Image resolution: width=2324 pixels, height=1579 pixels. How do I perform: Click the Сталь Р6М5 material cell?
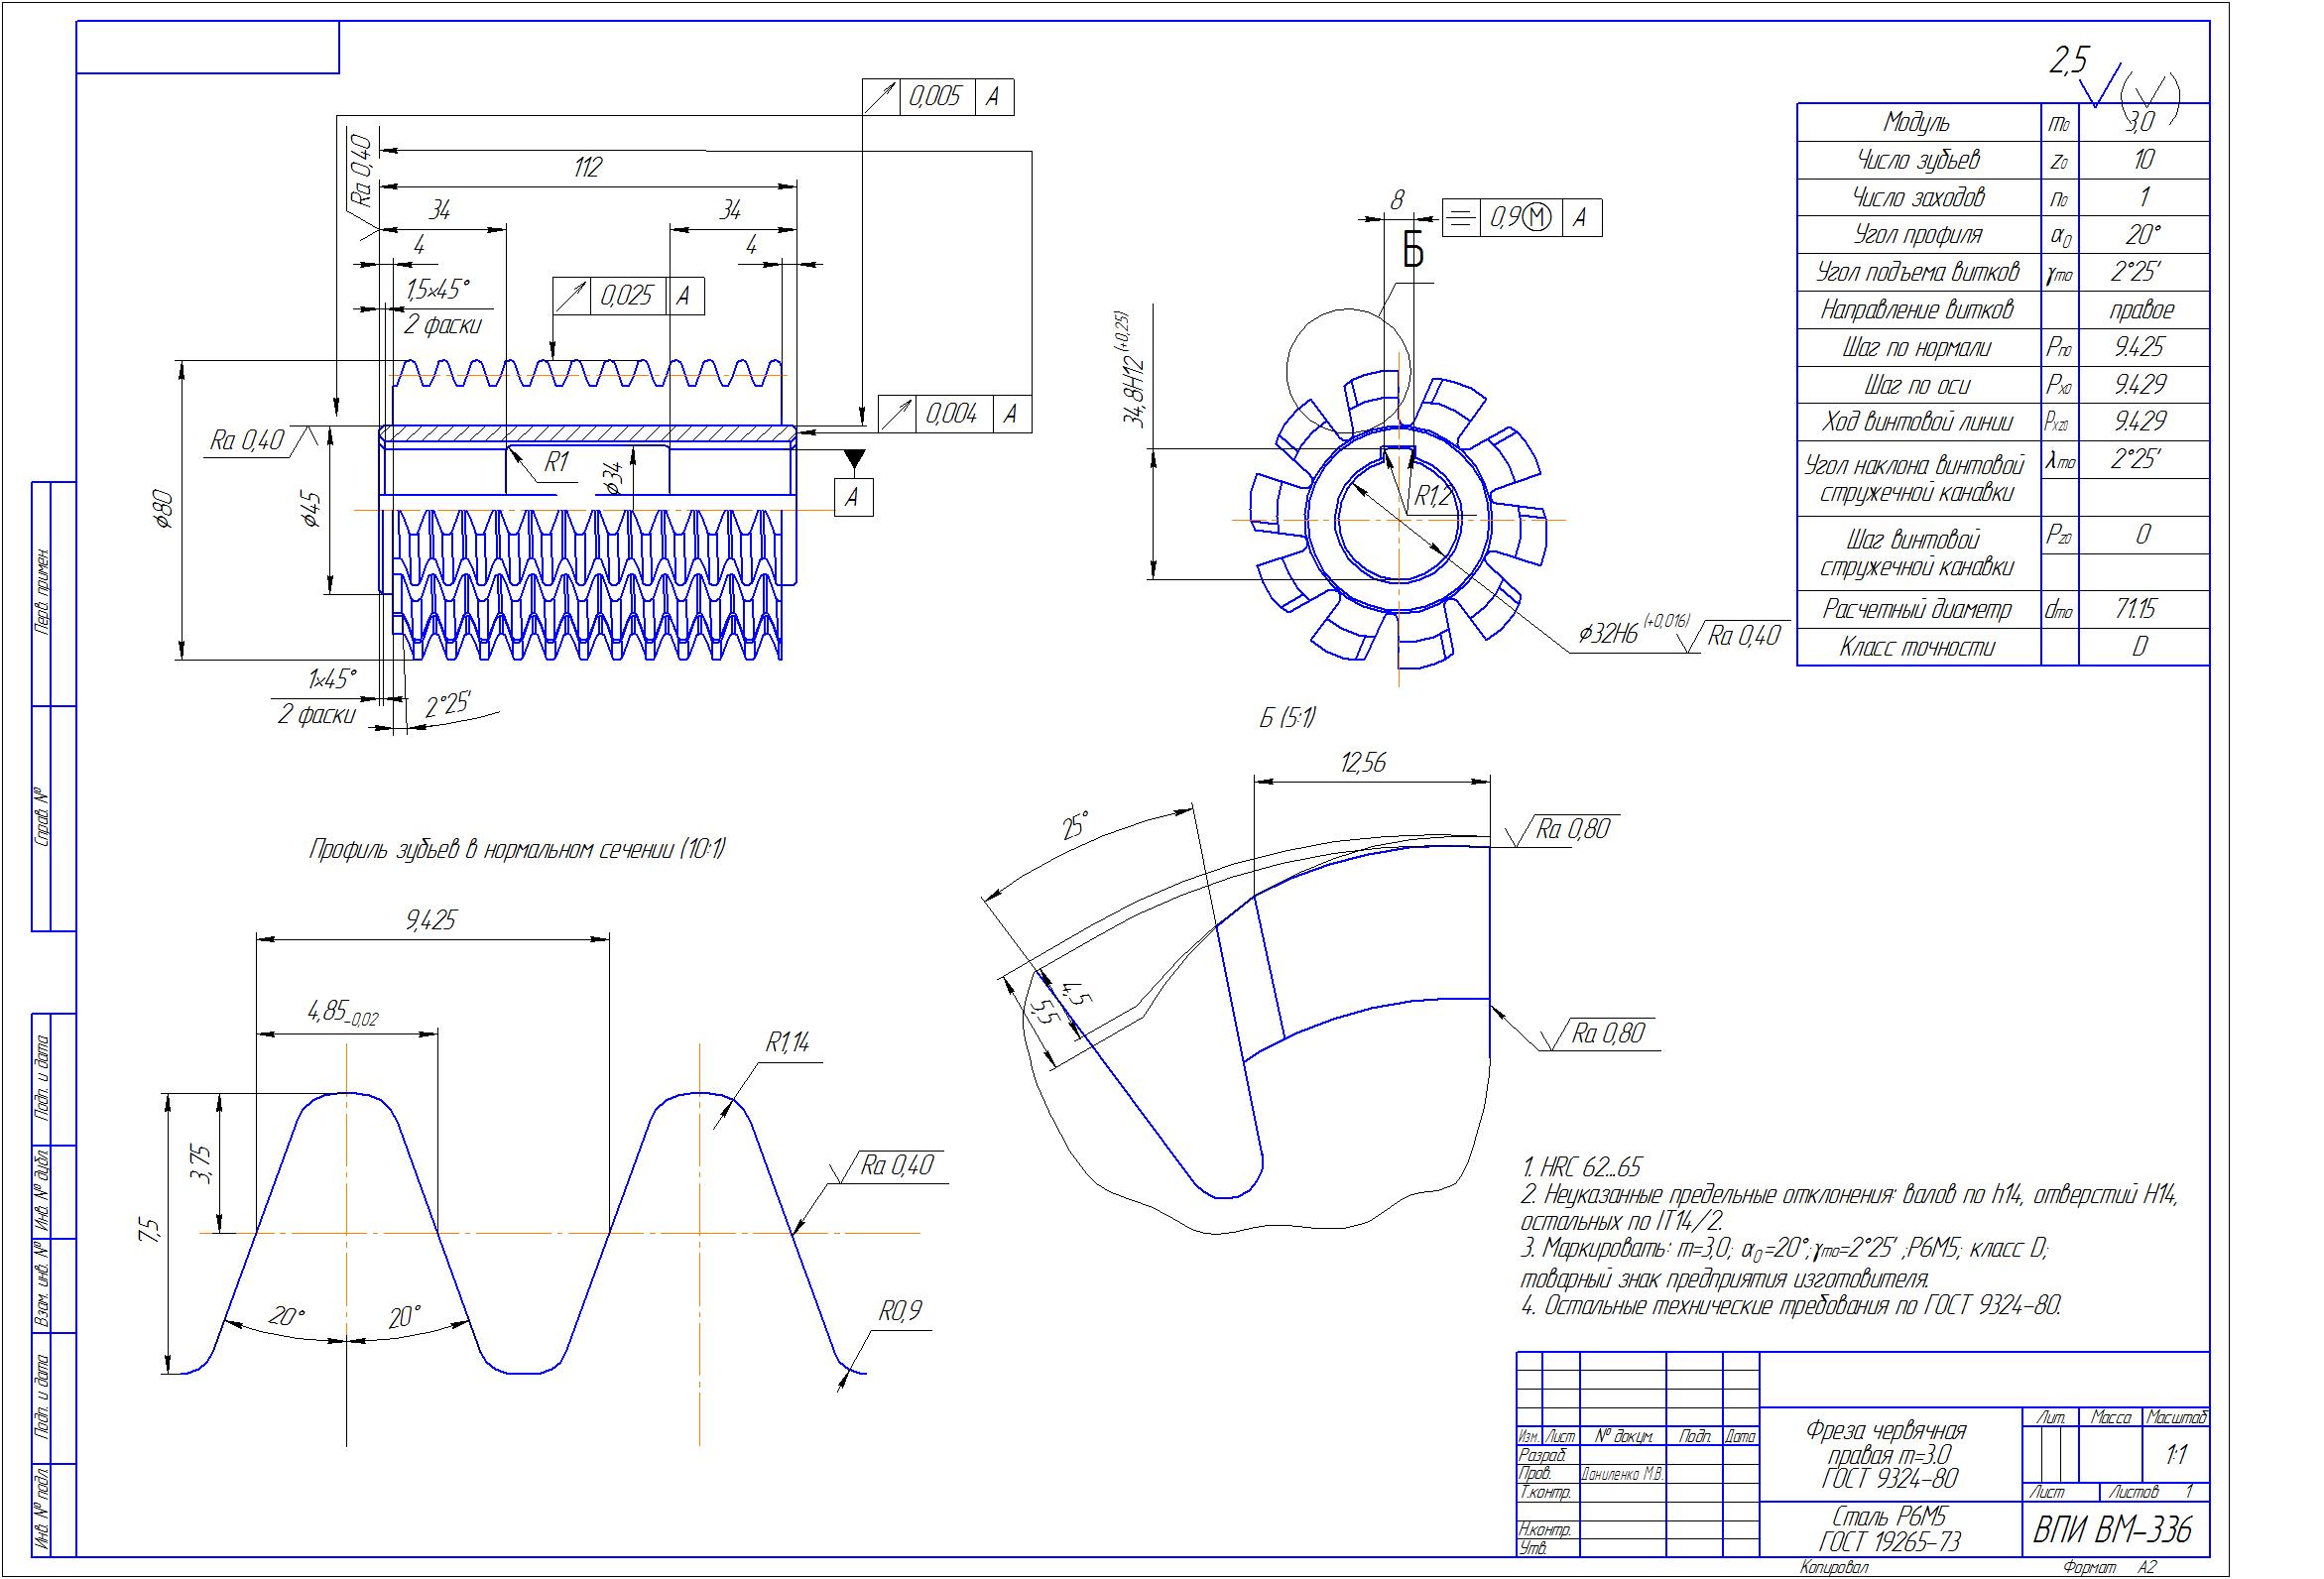pos(1892,1529)
